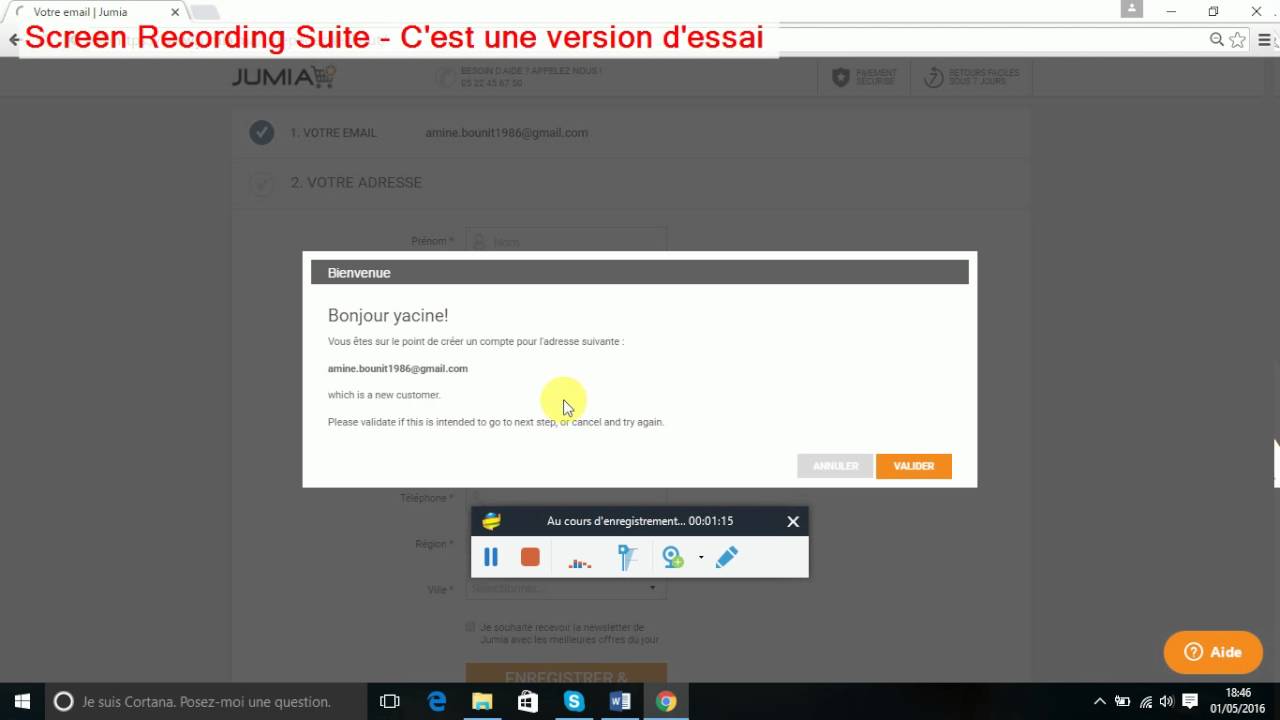Viewport: 1280px width, 720px height.
Task: Open the Action Center notifications icon
Action: [x=1191, y=702]
